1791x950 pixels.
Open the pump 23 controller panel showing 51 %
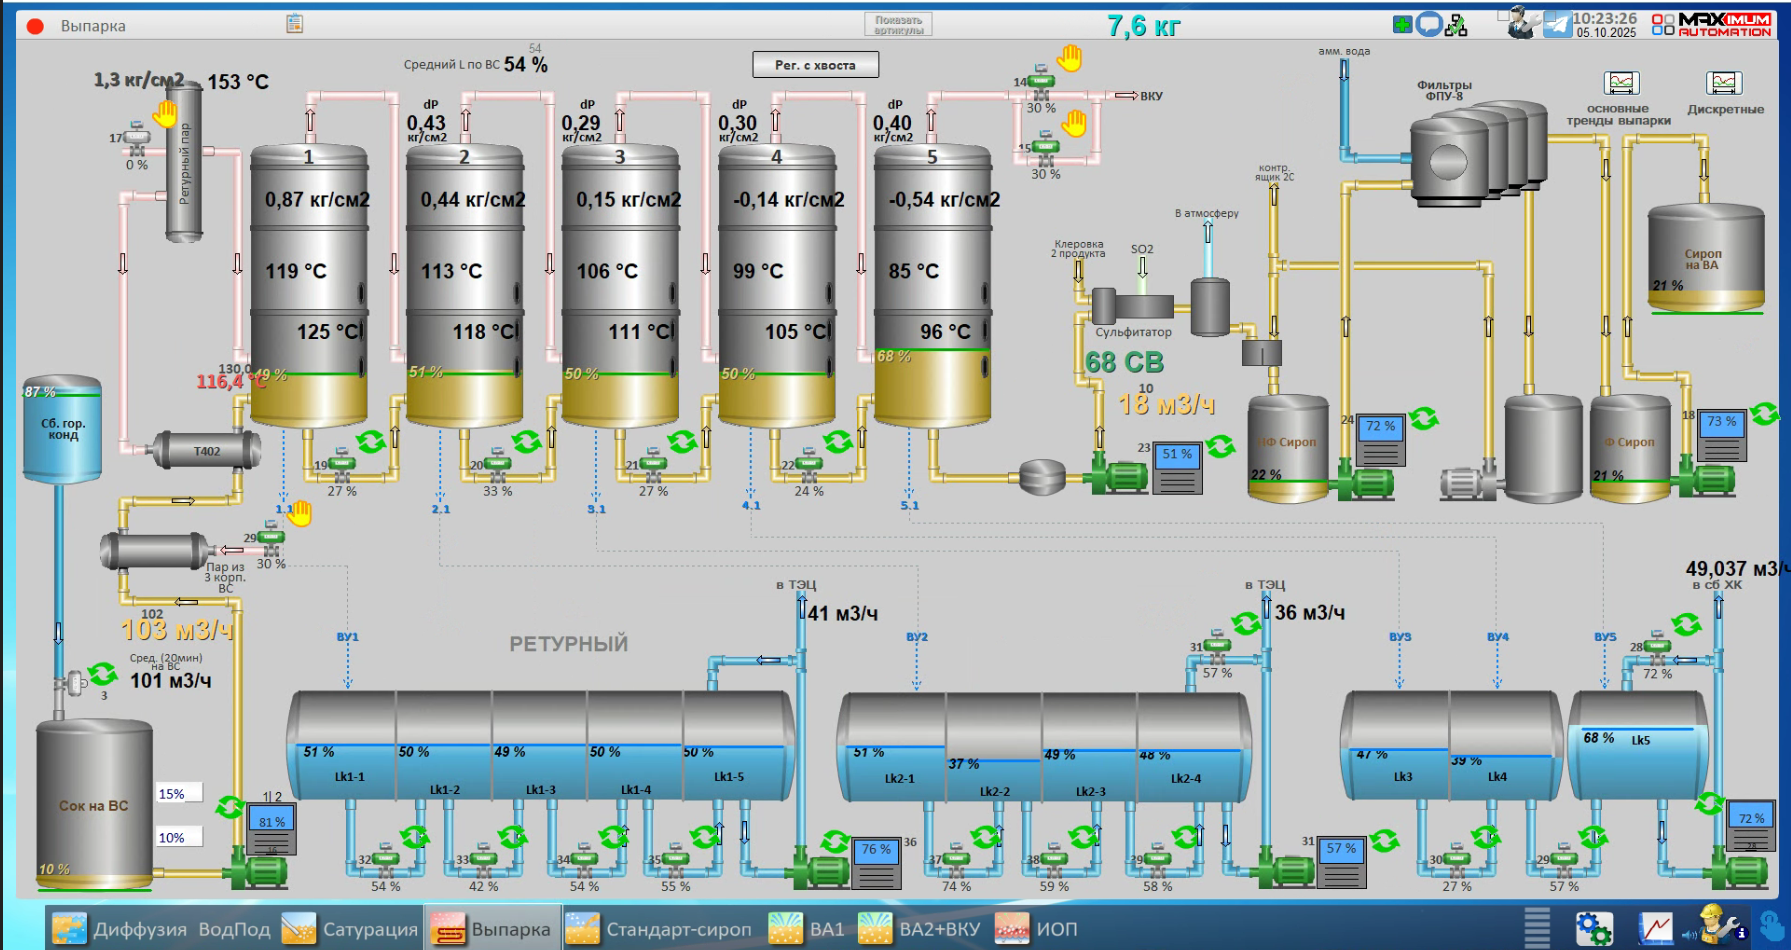[1177, 467]
